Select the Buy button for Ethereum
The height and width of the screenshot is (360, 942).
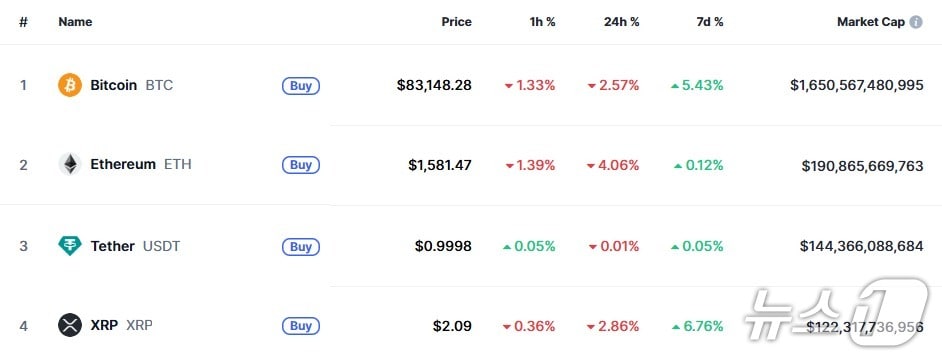(x=301, y=165)
